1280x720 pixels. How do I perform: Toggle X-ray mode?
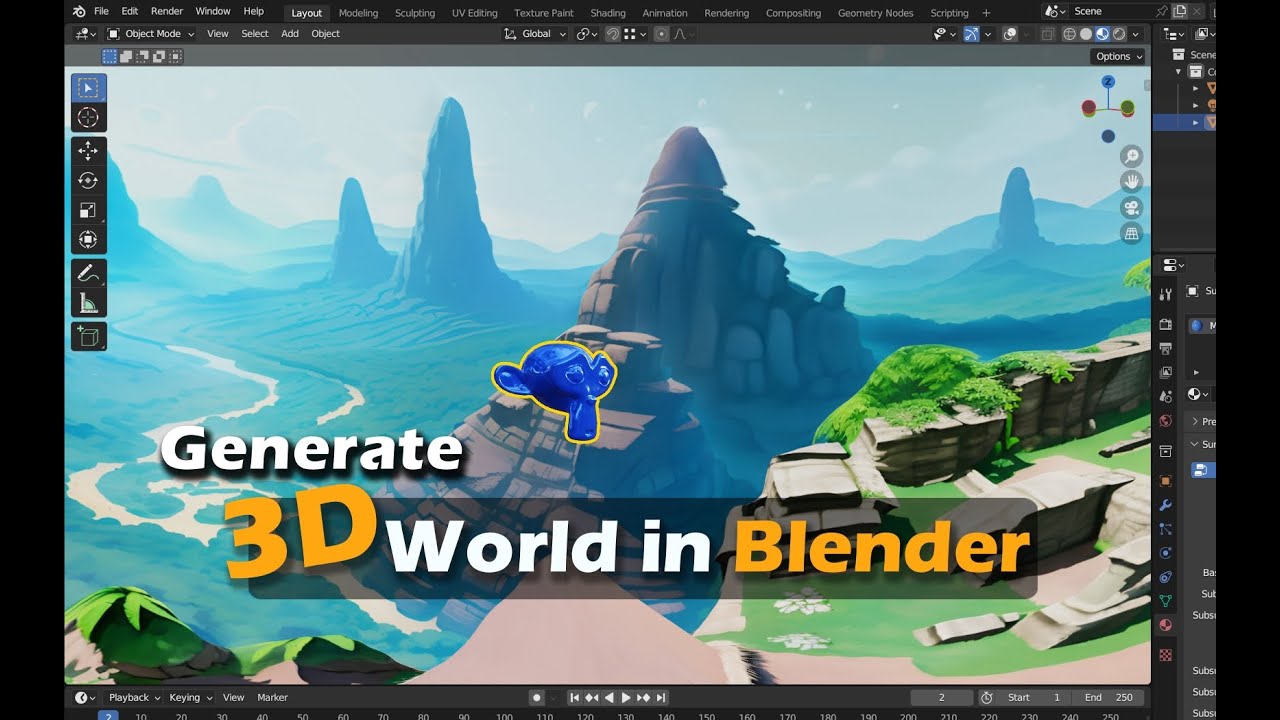pyautogui.click(x=1047, y=33)
